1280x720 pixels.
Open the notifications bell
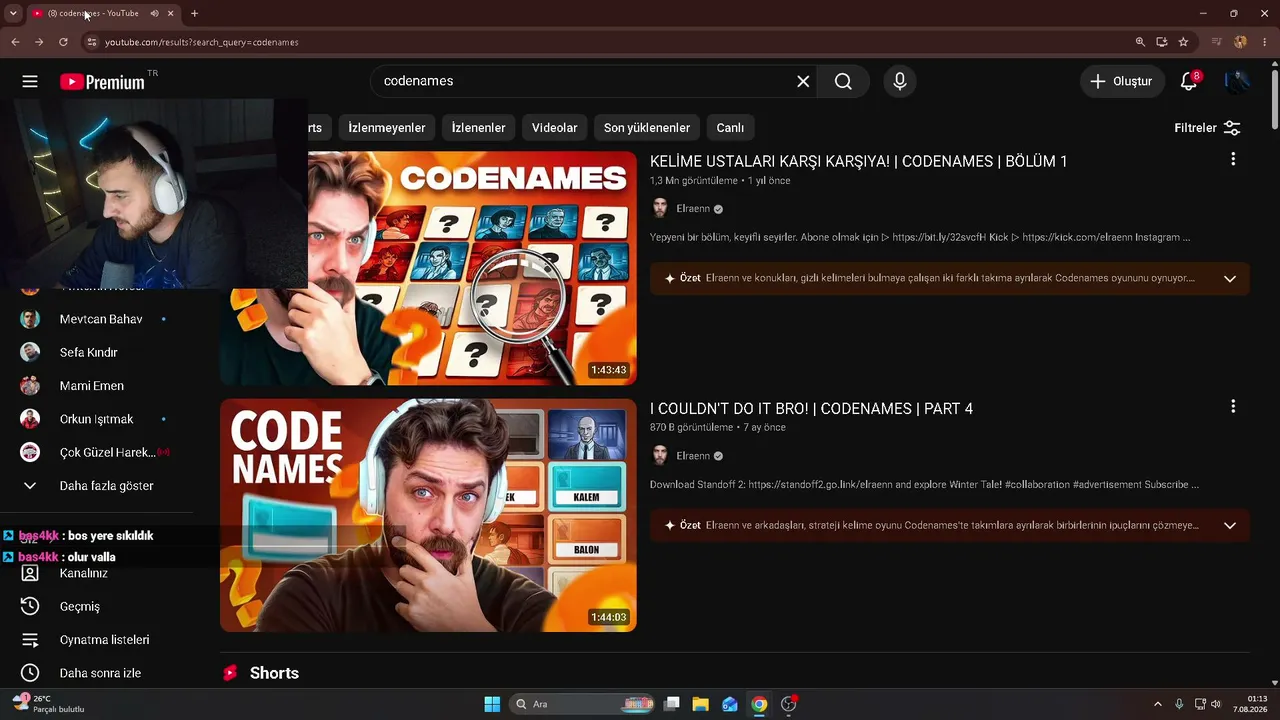tap(1189, 81)
